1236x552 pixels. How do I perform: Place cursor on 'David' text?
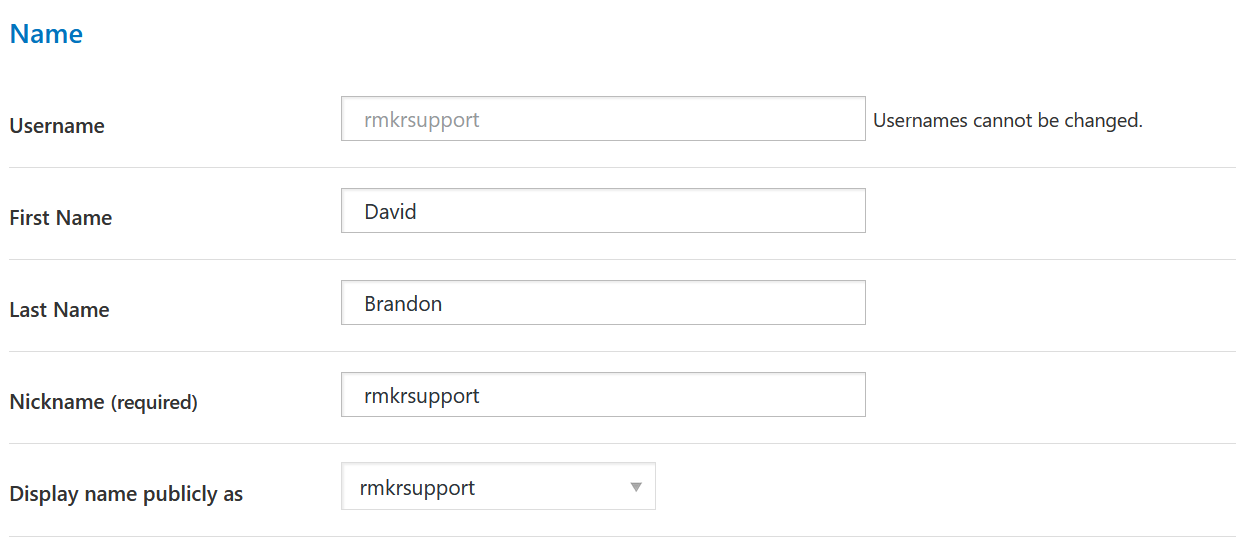click(390, 212)
